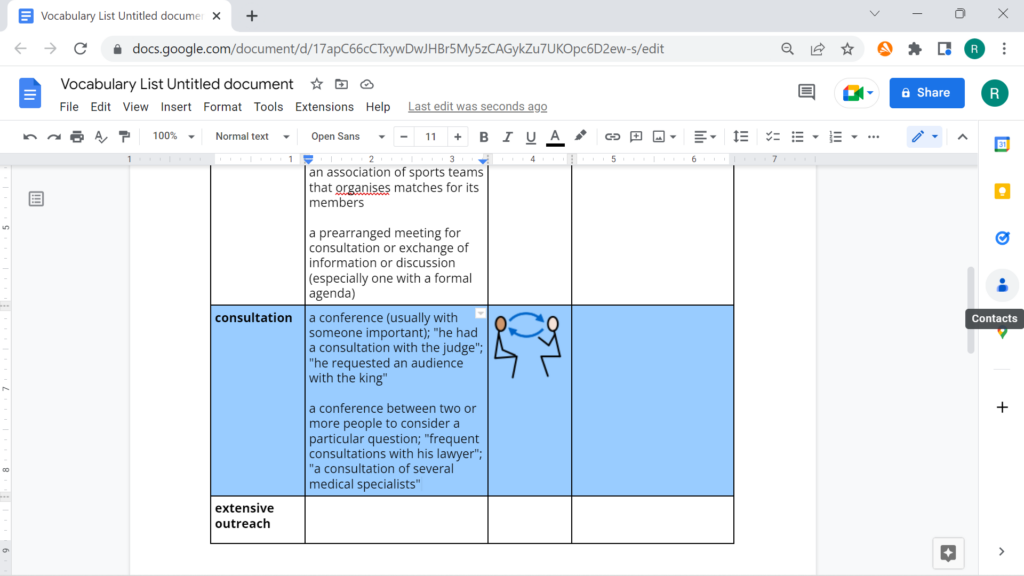The image size is (1024, 576).
Task: Click the blue Share button
Action: point(926,93)
